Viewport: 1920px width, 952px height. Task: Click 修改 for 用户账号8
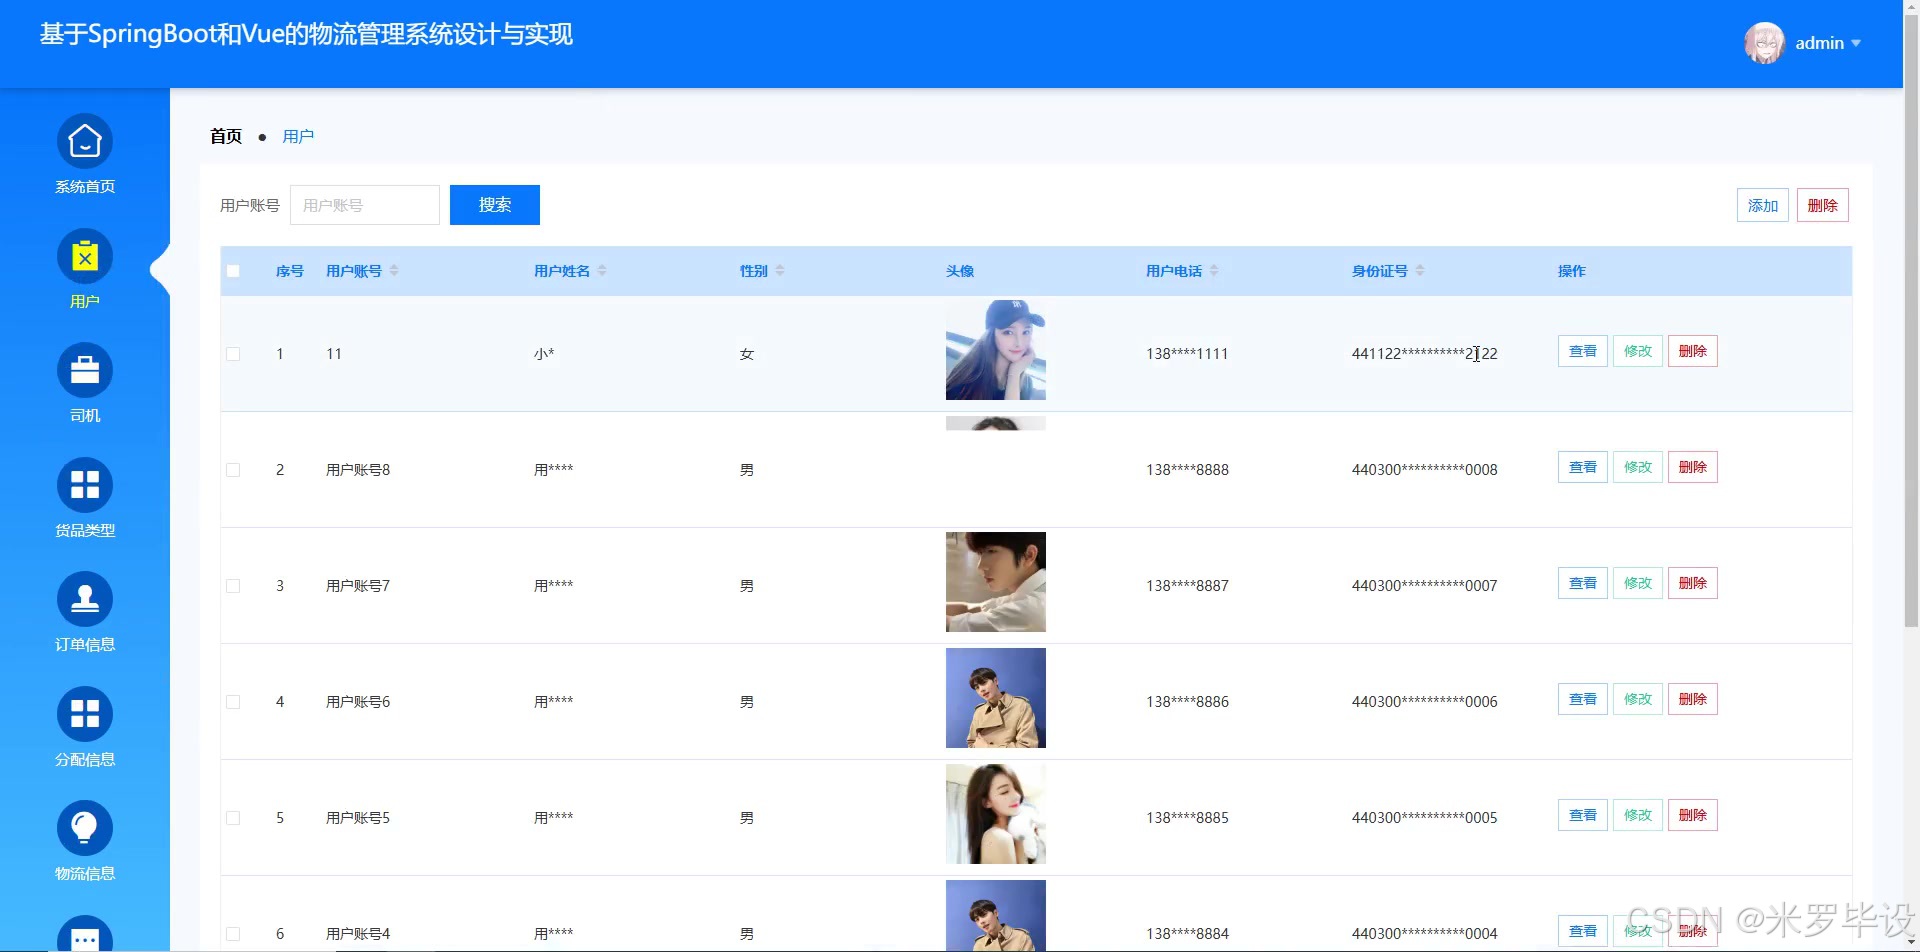click(1638, 467)
